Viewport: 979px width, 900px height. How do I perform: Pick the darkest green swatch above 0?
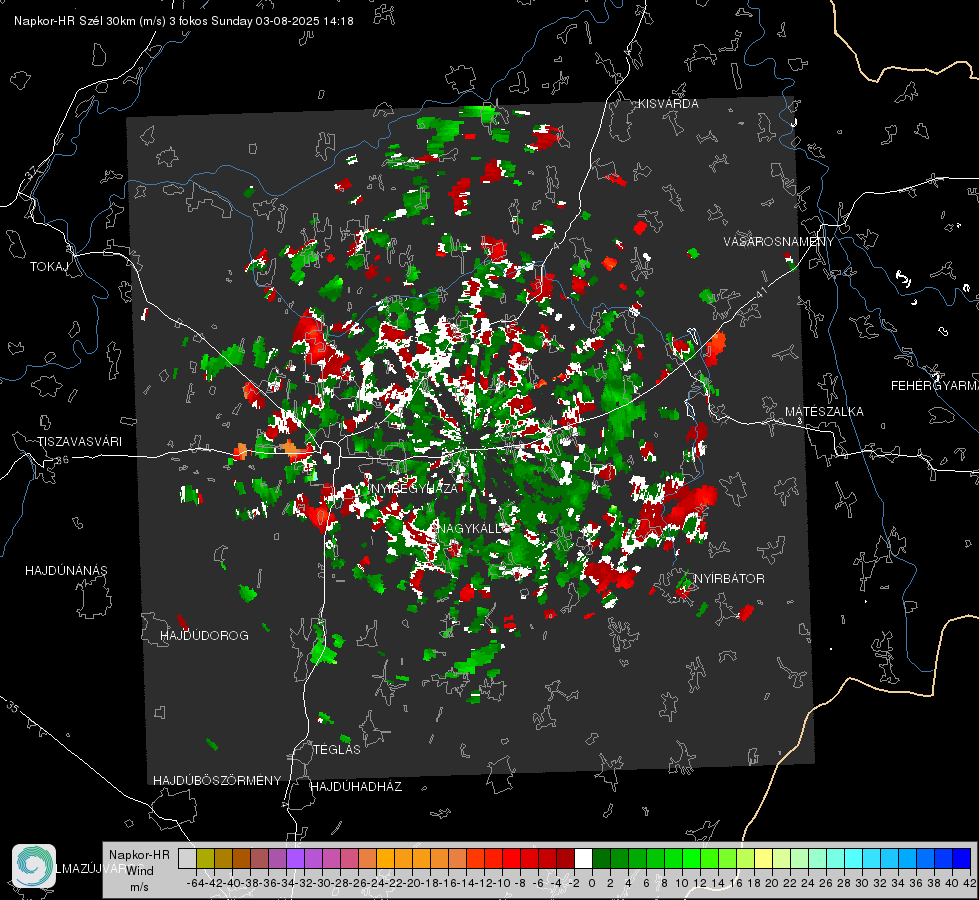(601, 858)
